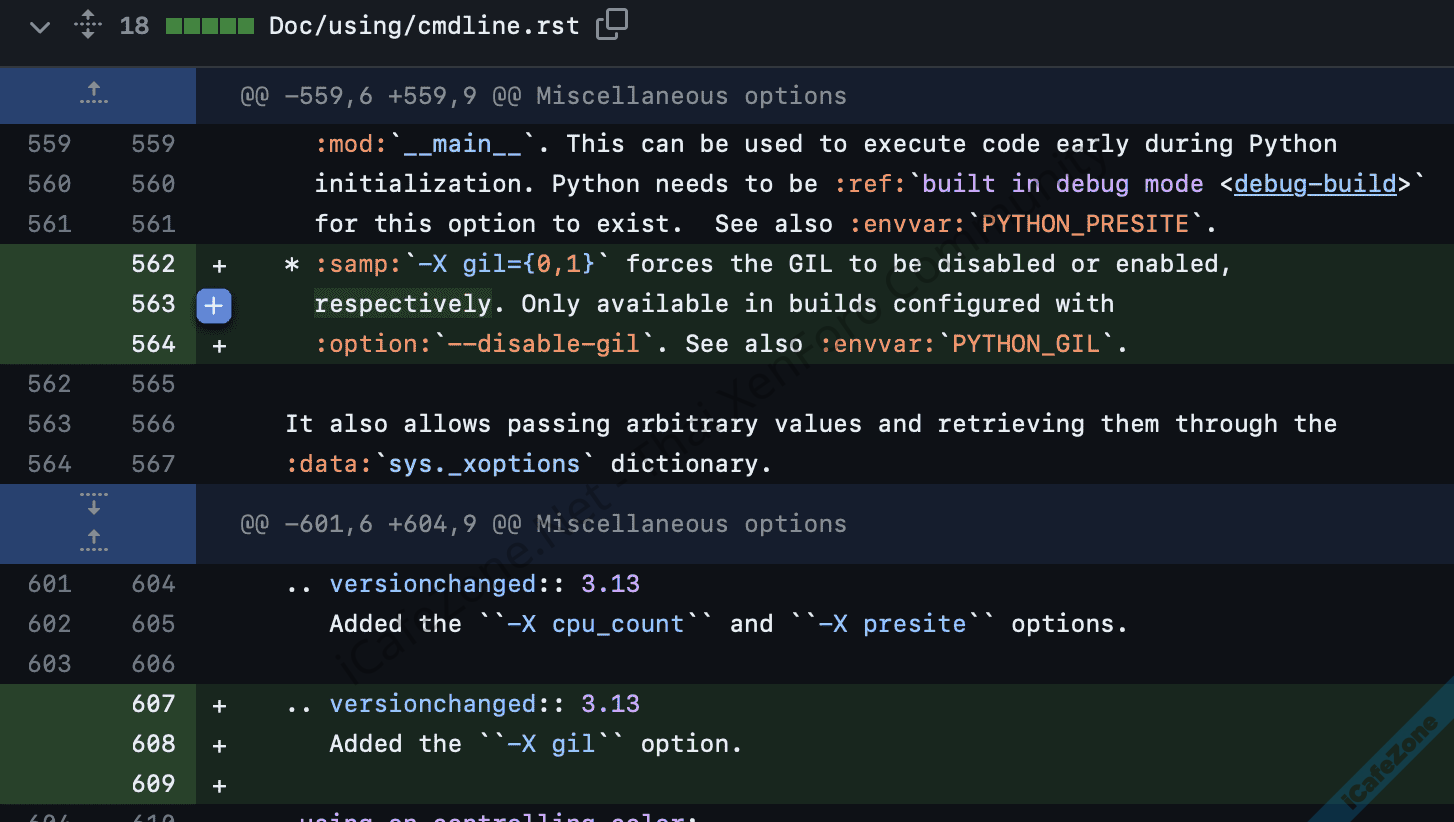Expand down arrow before line 601 hunk
The width and height of the screenshot is (1454, 822).
coord(94,505)
